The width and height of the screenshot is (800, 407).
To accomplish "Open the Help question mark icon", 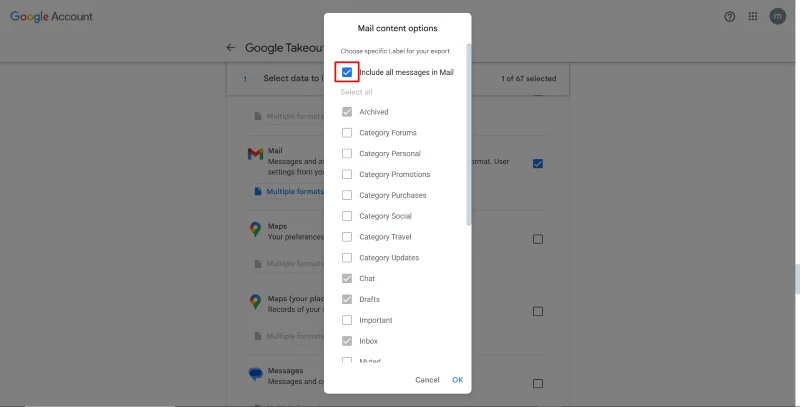I will (x=730, y=16).
